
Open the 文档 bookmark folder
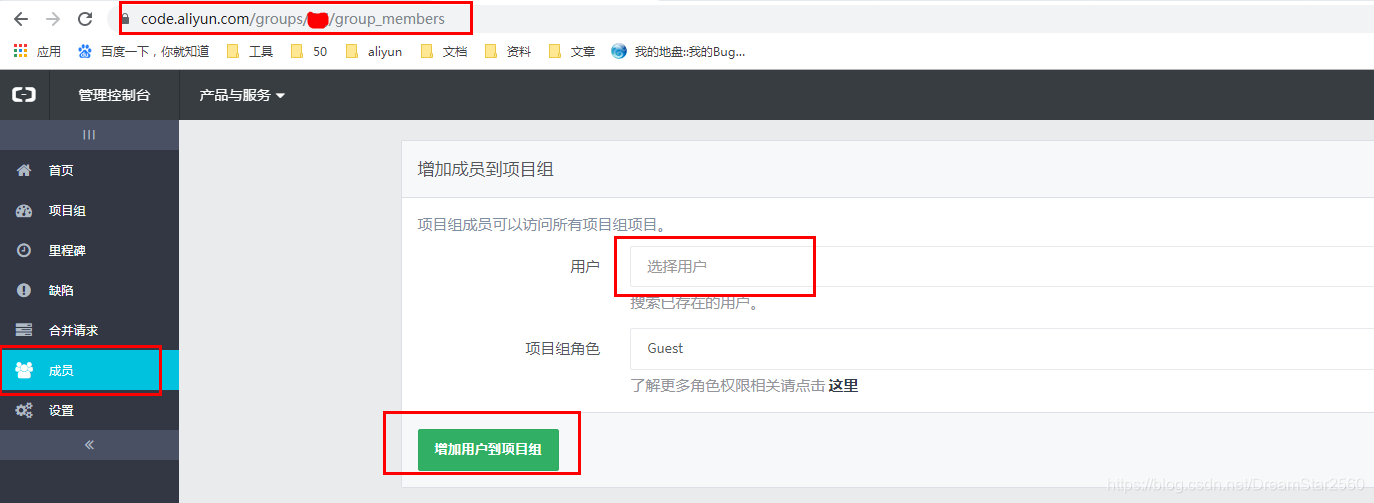[x=444, y=51]
